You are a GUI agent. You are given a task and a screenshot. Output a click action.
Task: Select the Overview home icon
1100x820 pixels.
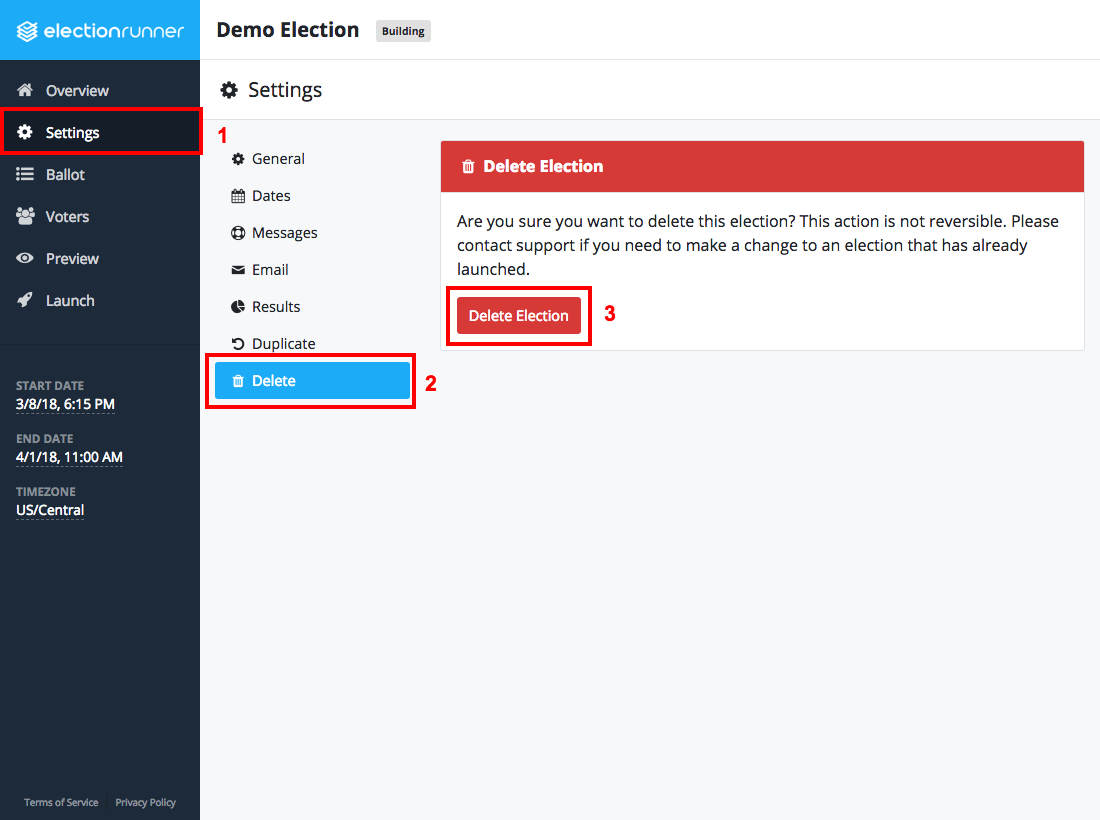[x=27, y=90]
